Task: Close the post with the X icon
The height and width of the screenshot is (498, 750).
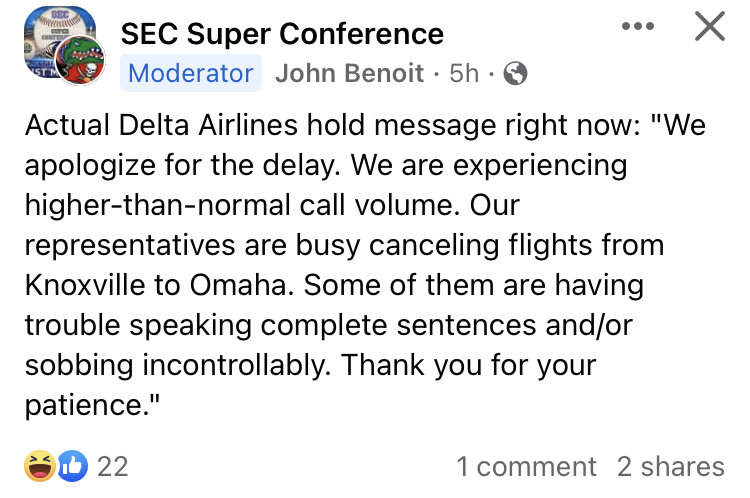Action: (709, 26)
